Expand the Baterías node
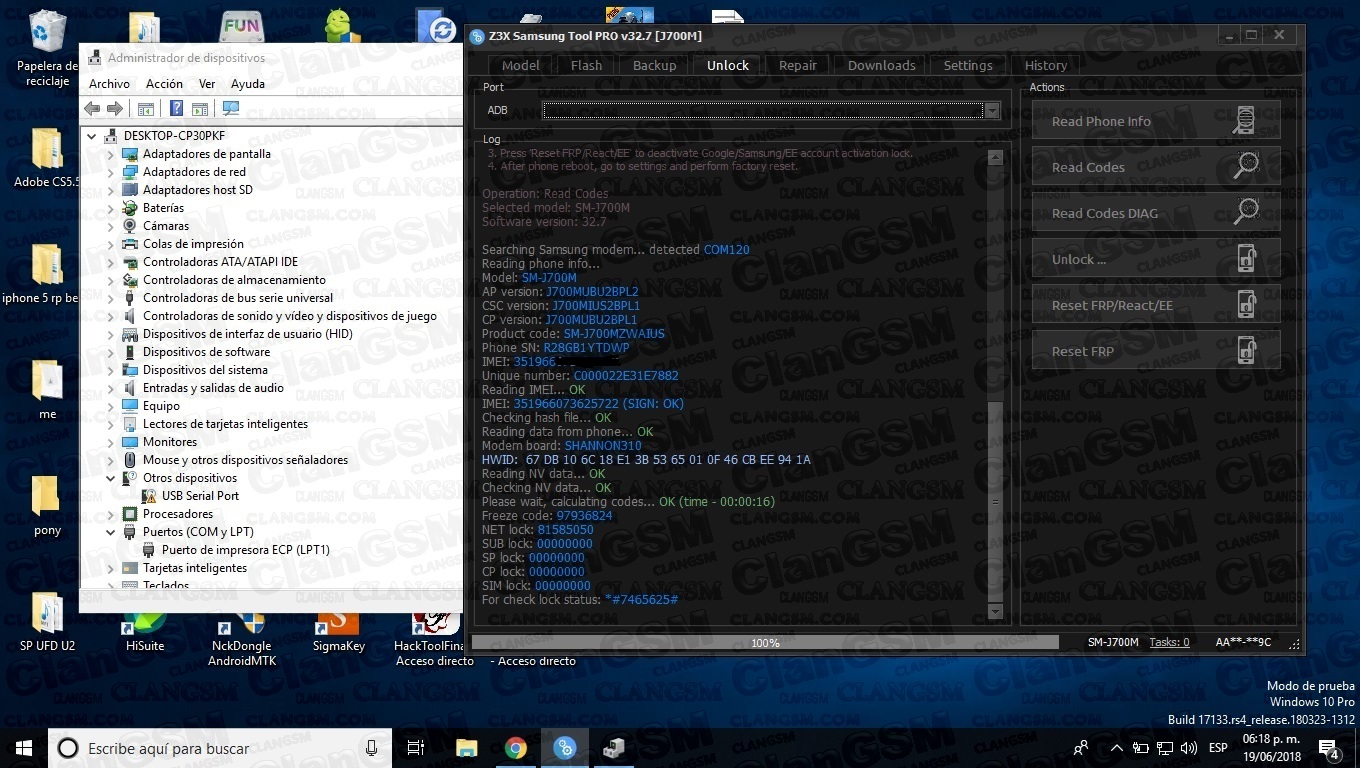1360x768 pixels. (x=111, y=208)
